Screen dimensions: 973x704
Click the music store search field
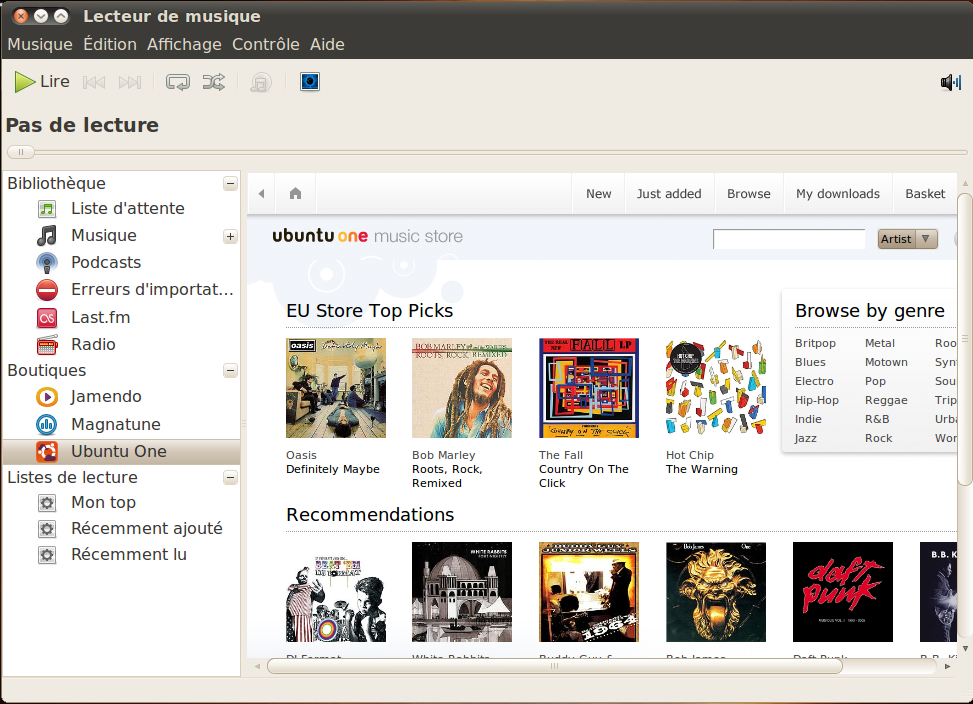[788, 239]
